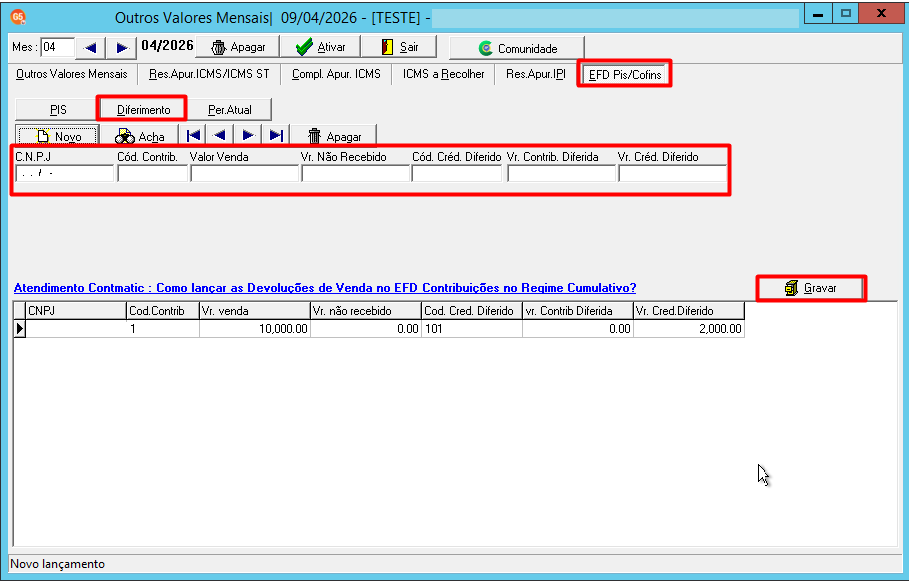909x581 pixels.
Task: Click the Vr. venda column header
Action: point(255,311)
